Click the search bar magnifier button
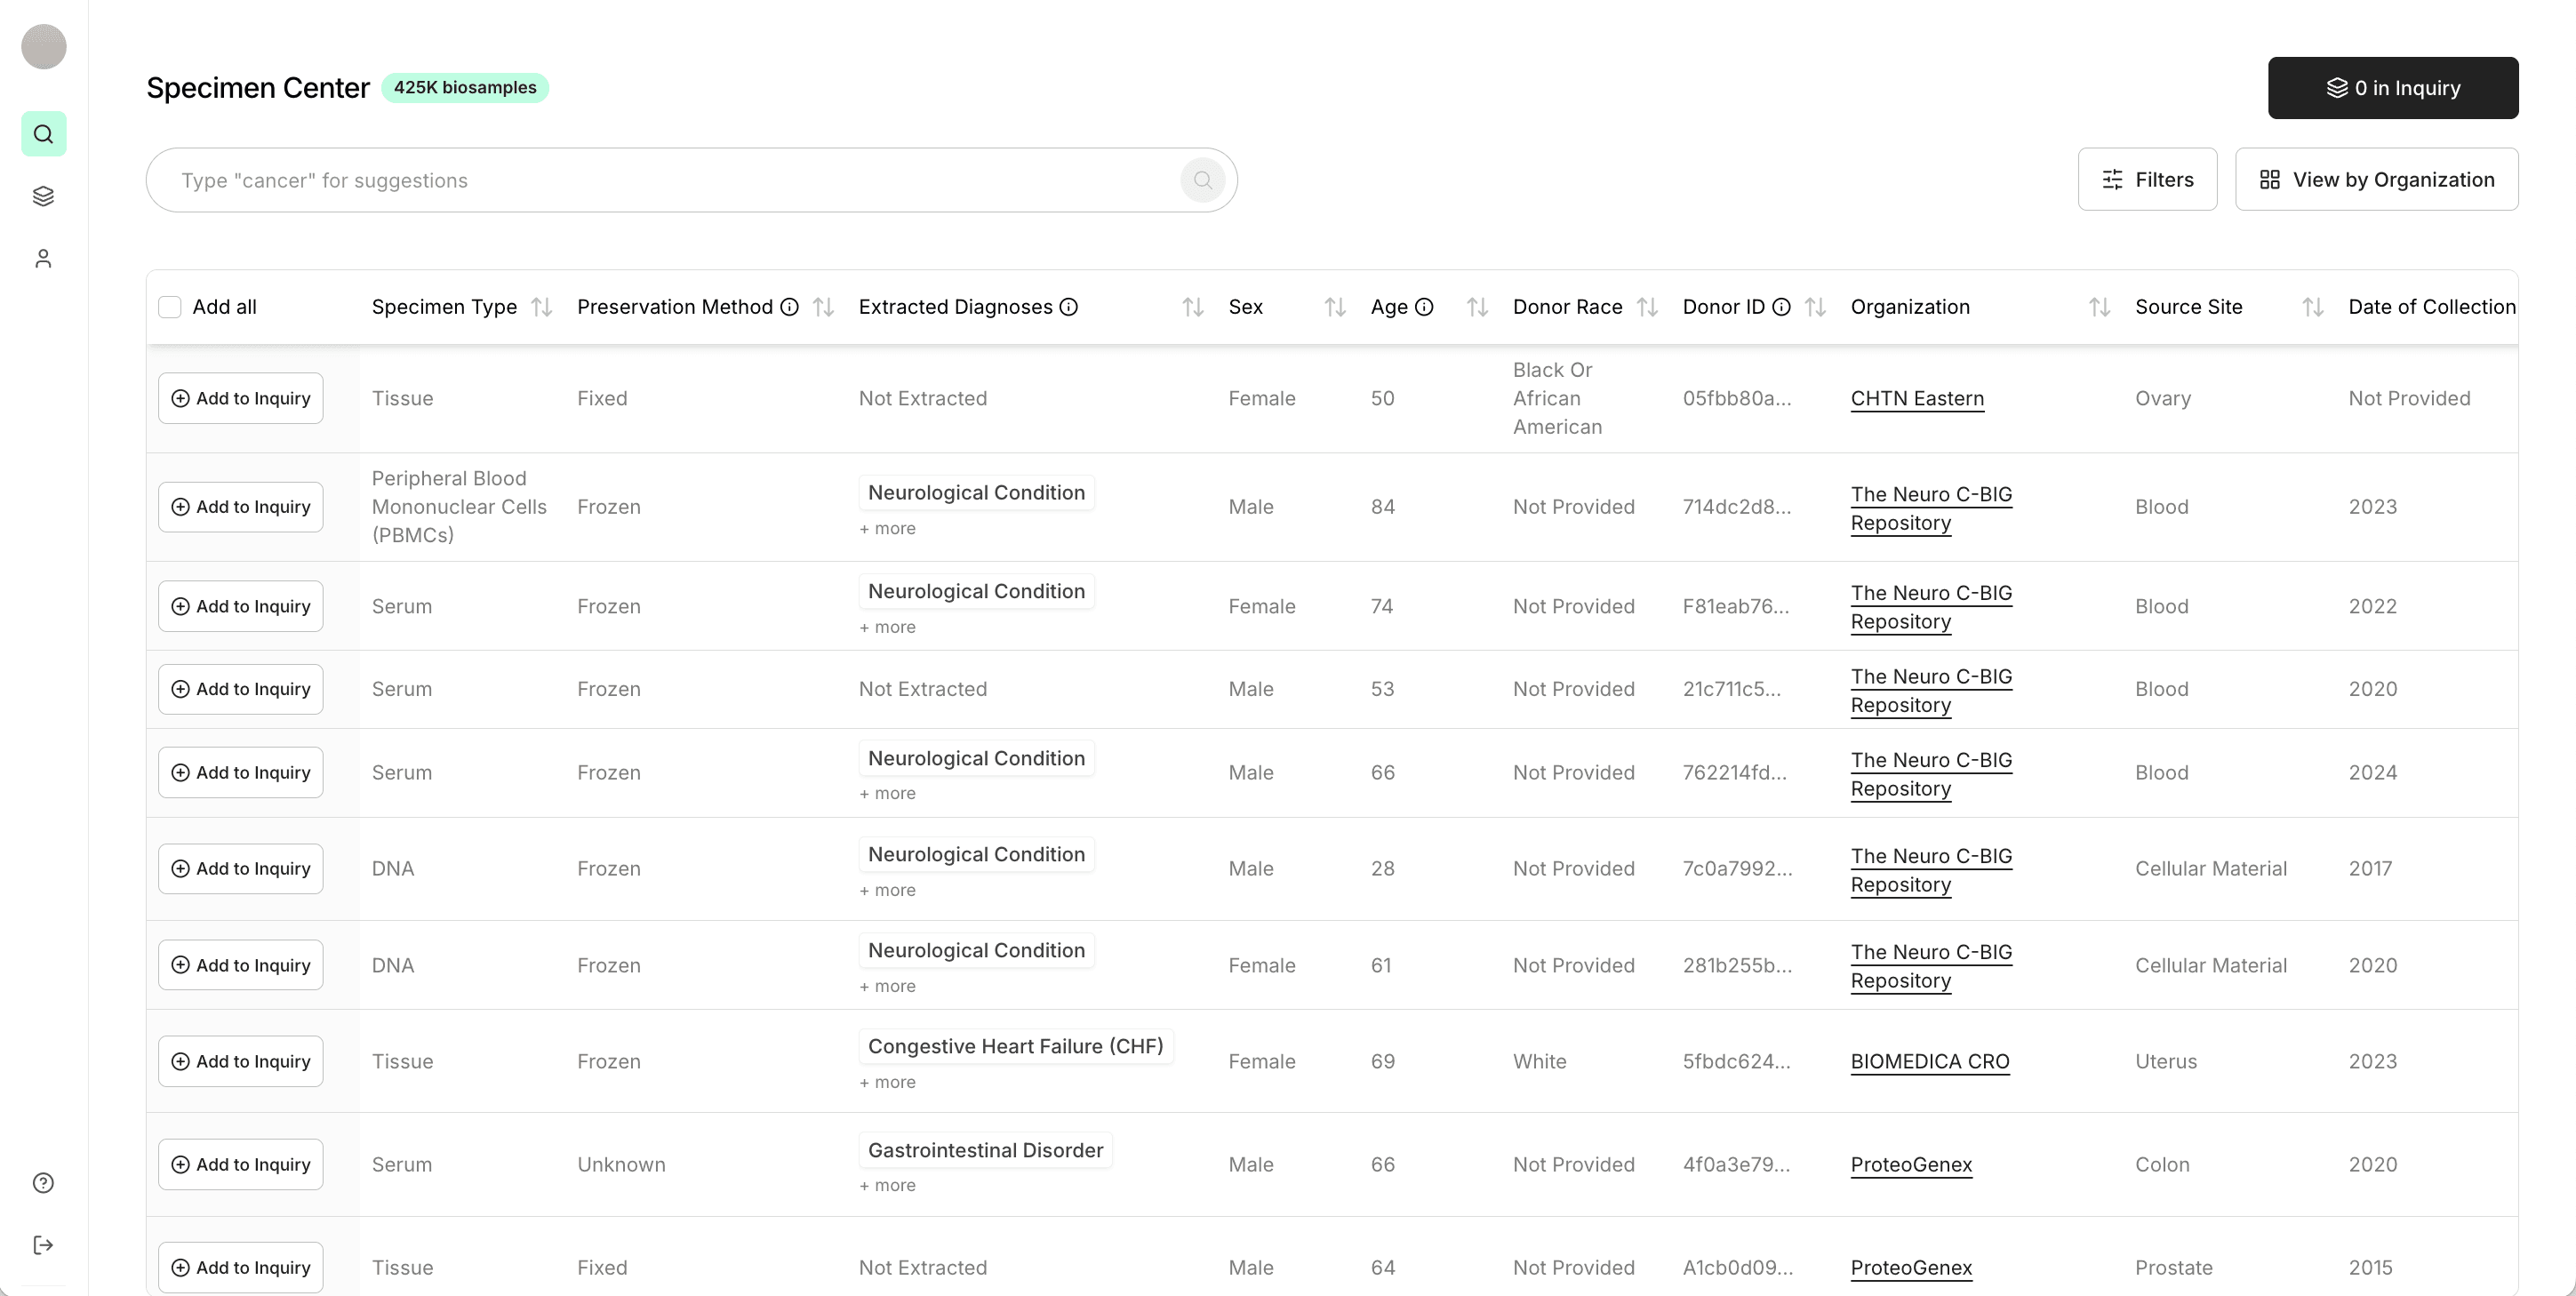 pos(1202,180)
